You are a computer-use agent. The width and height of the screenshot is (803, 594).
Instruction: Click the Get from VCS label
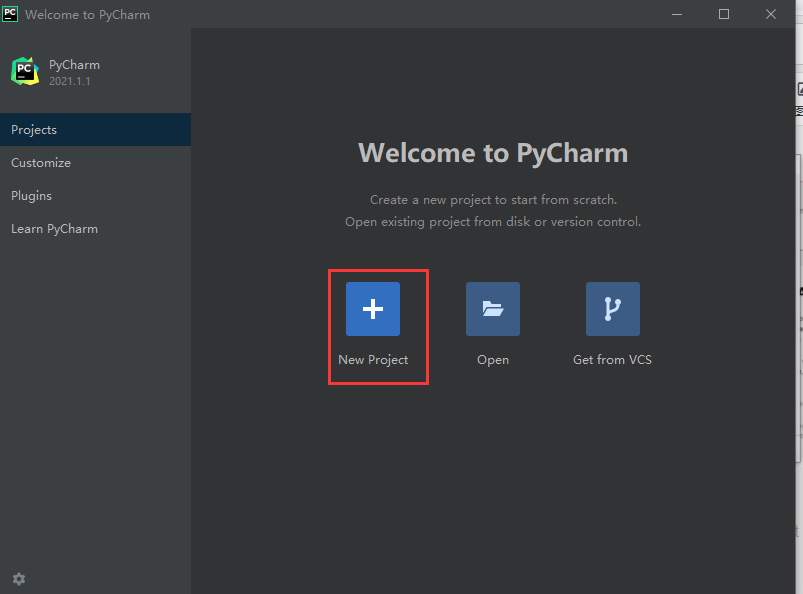612,360
